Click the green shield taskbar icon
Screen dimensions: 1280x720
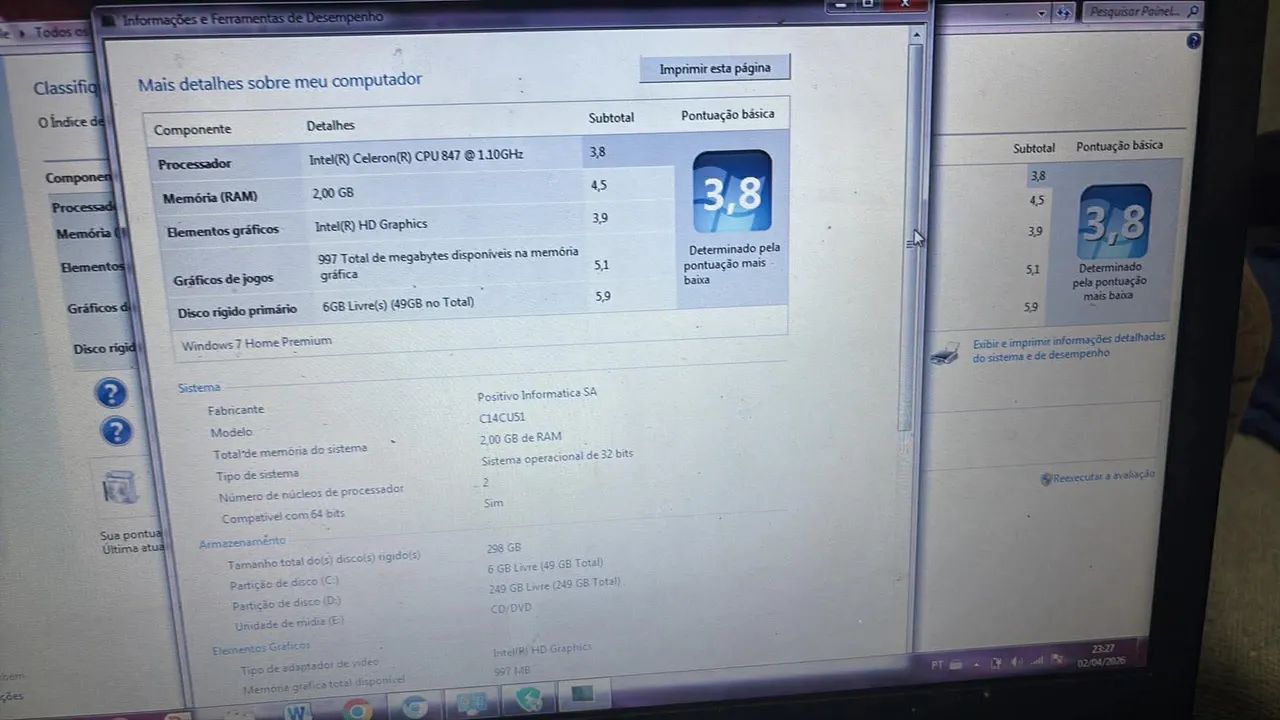[x=527, y=701]
